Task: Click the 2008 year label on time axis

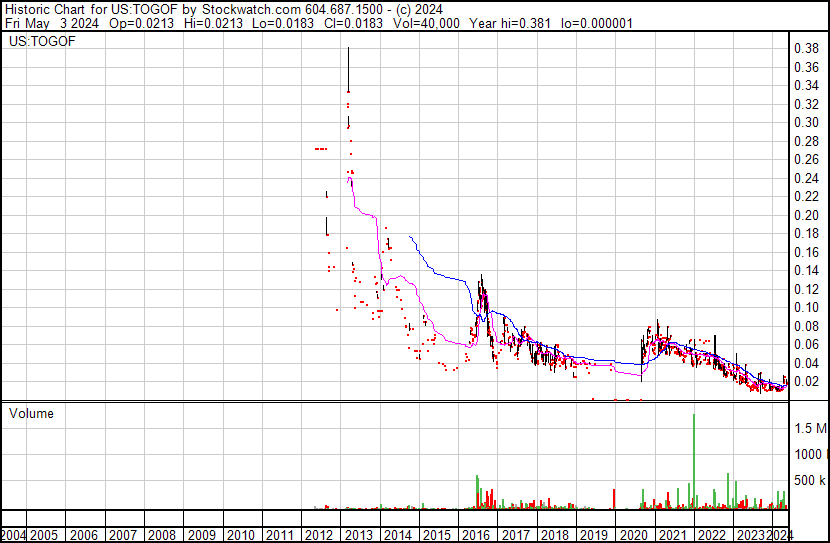Action: (162, 535)
